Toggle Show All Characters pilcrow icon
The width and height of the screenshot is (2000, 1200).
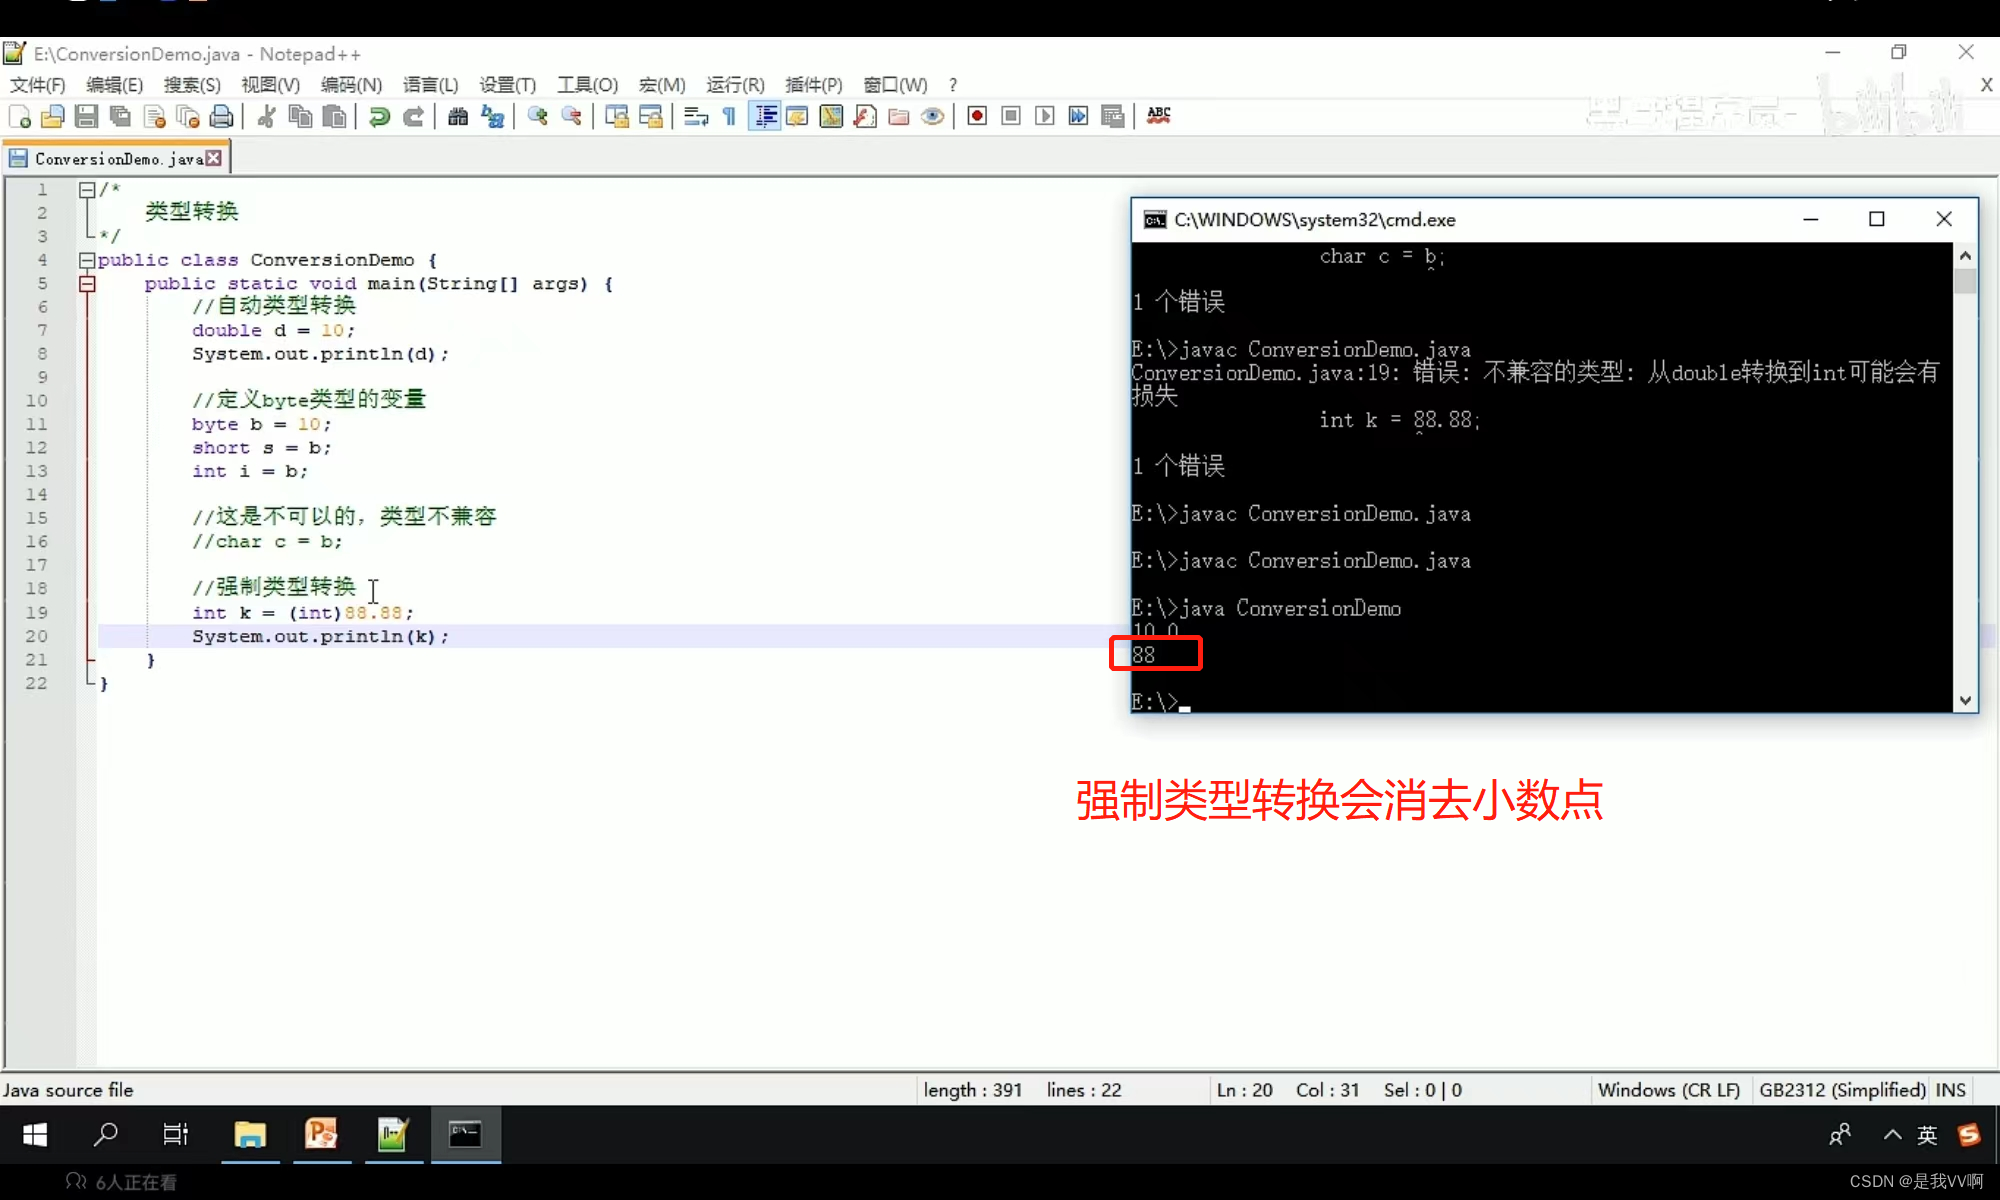coord(730,117)
